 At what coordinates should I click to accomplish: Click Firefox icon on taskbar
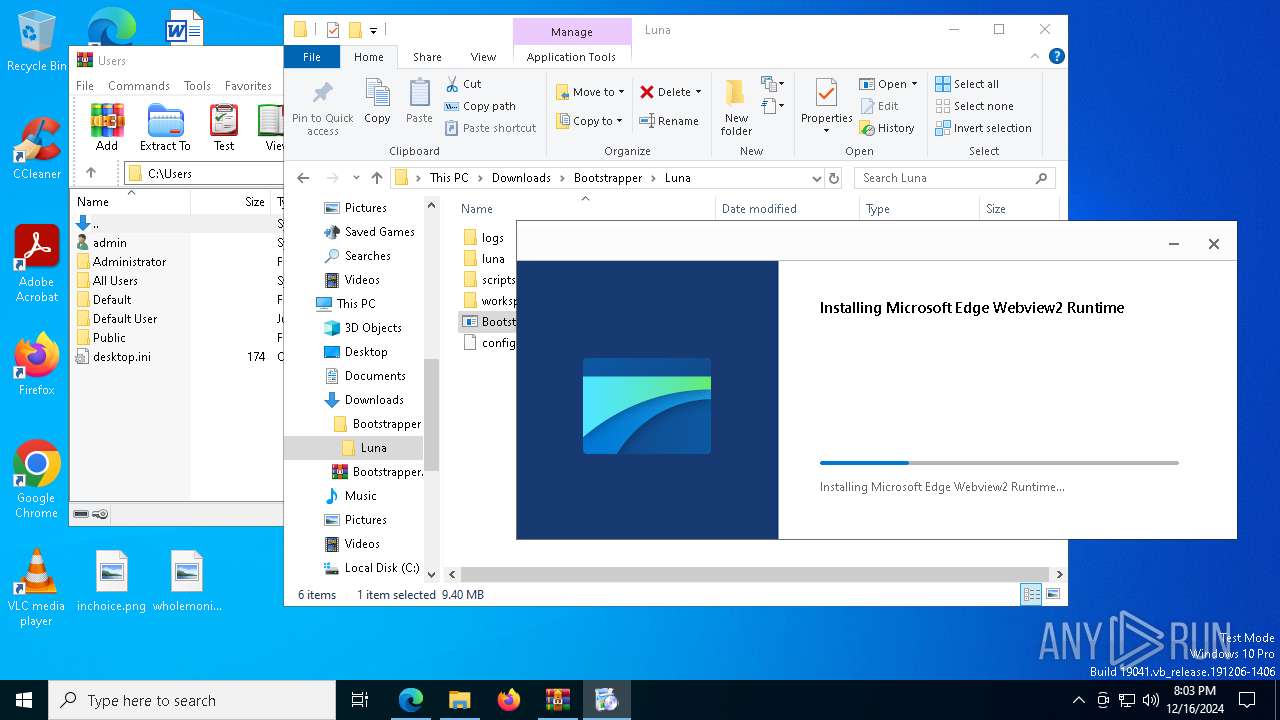point(509,700)
